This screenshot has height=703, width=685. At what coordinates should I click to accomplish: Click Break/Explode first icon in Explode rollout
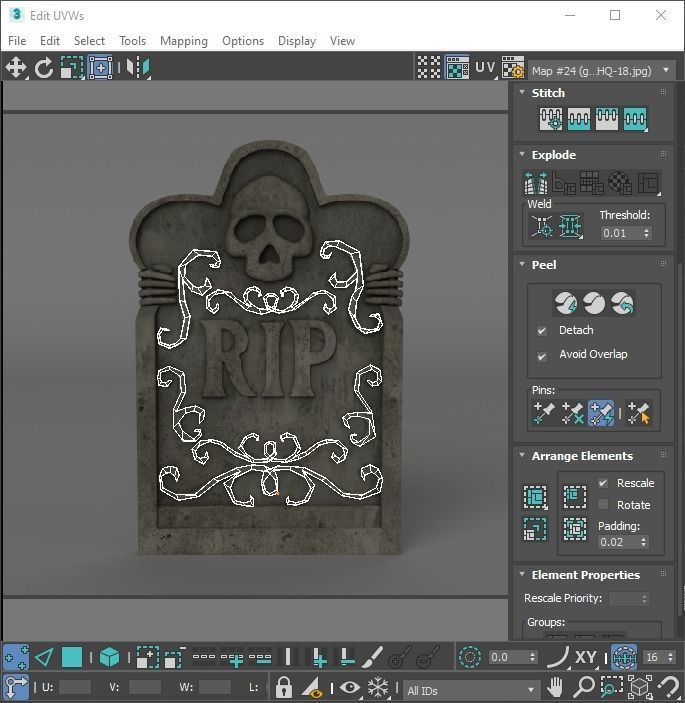pyautogui.click(x=536, y=182)
